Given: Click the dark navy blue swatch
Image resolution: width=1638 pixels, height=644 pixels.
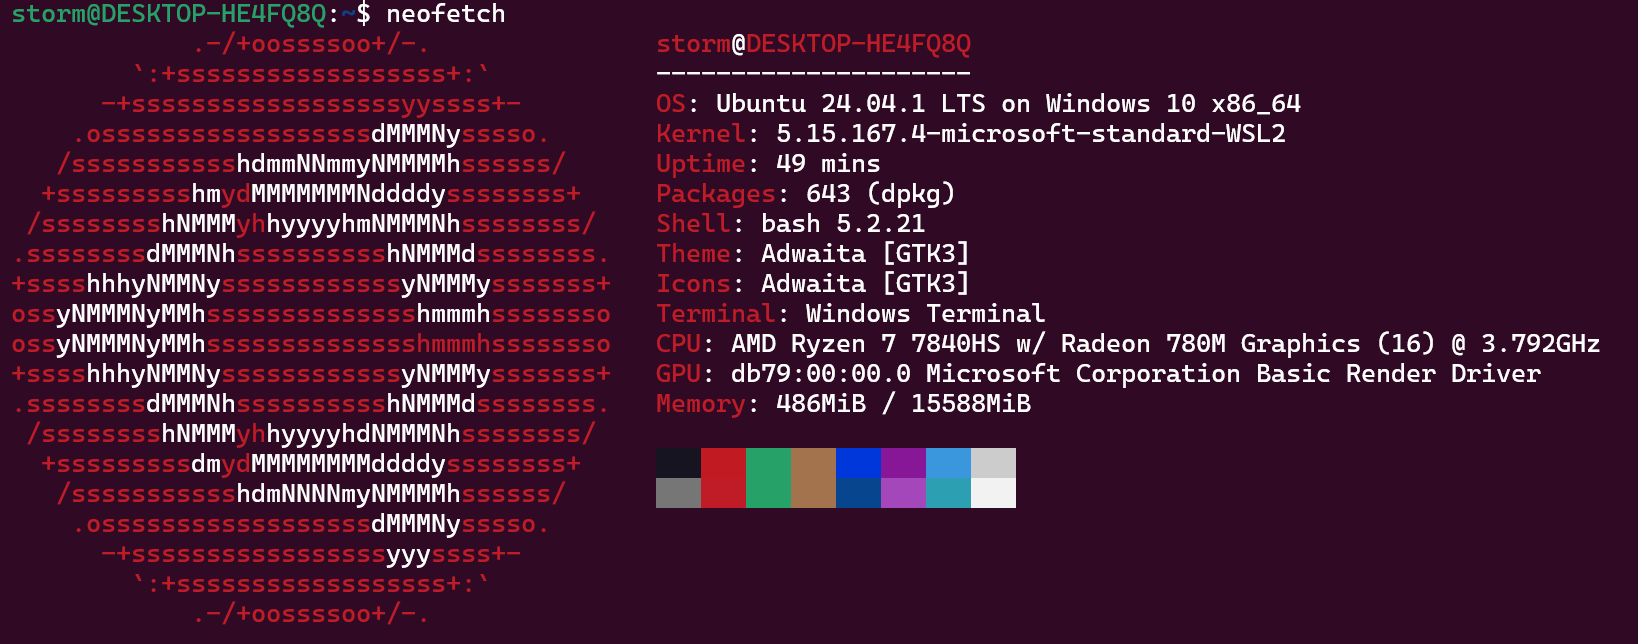Looking at the screenshot, I should pyautogui.click(x=858, y=493).
